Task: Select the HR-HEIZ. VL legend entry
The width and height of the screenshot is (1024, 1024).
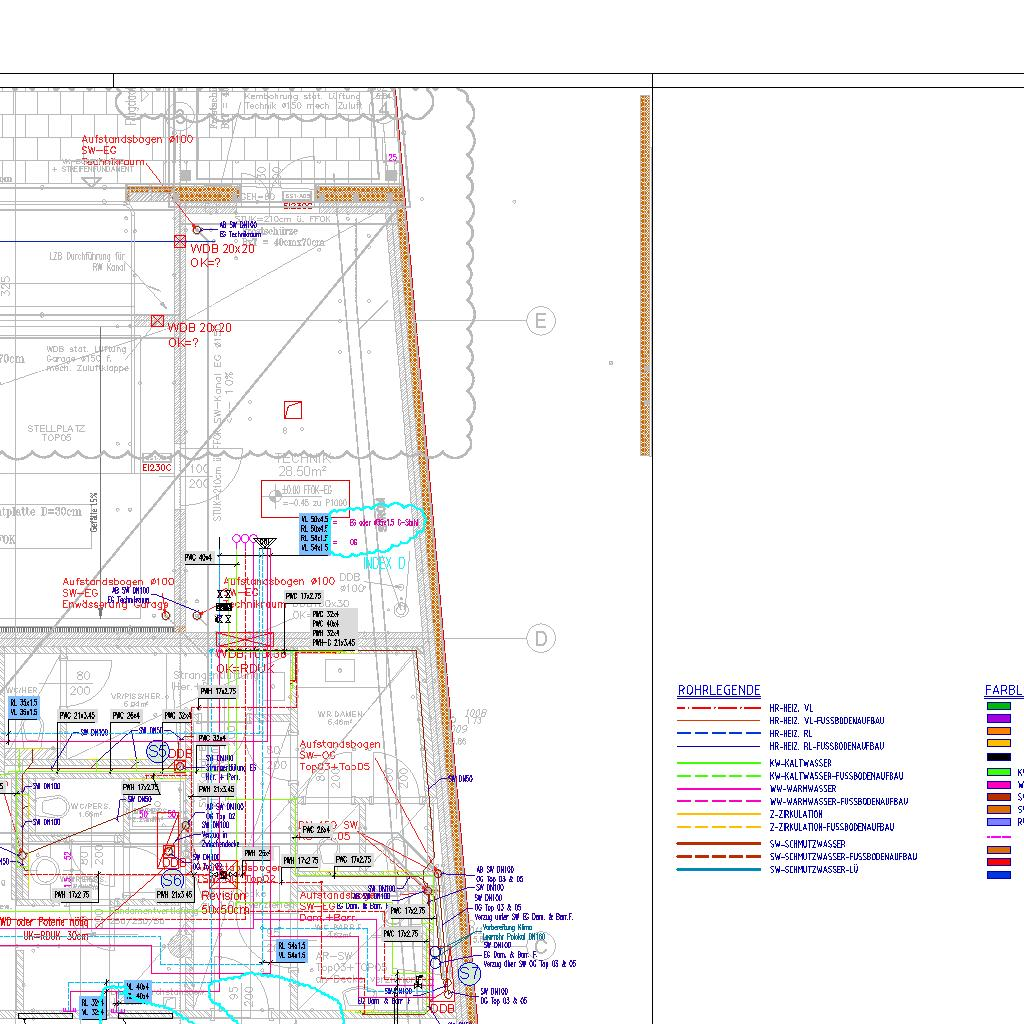Action: tap(790, 707)
